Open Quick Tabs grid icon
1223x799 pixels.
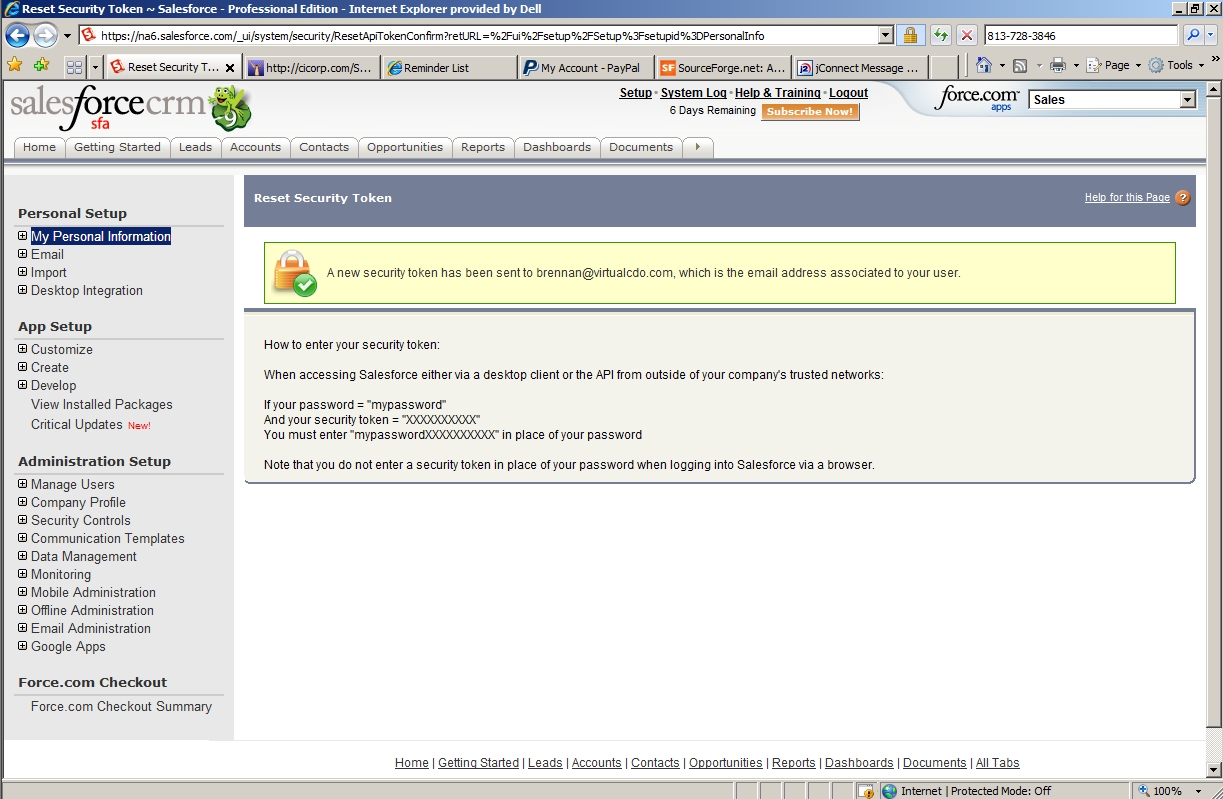tap(74, 67)
